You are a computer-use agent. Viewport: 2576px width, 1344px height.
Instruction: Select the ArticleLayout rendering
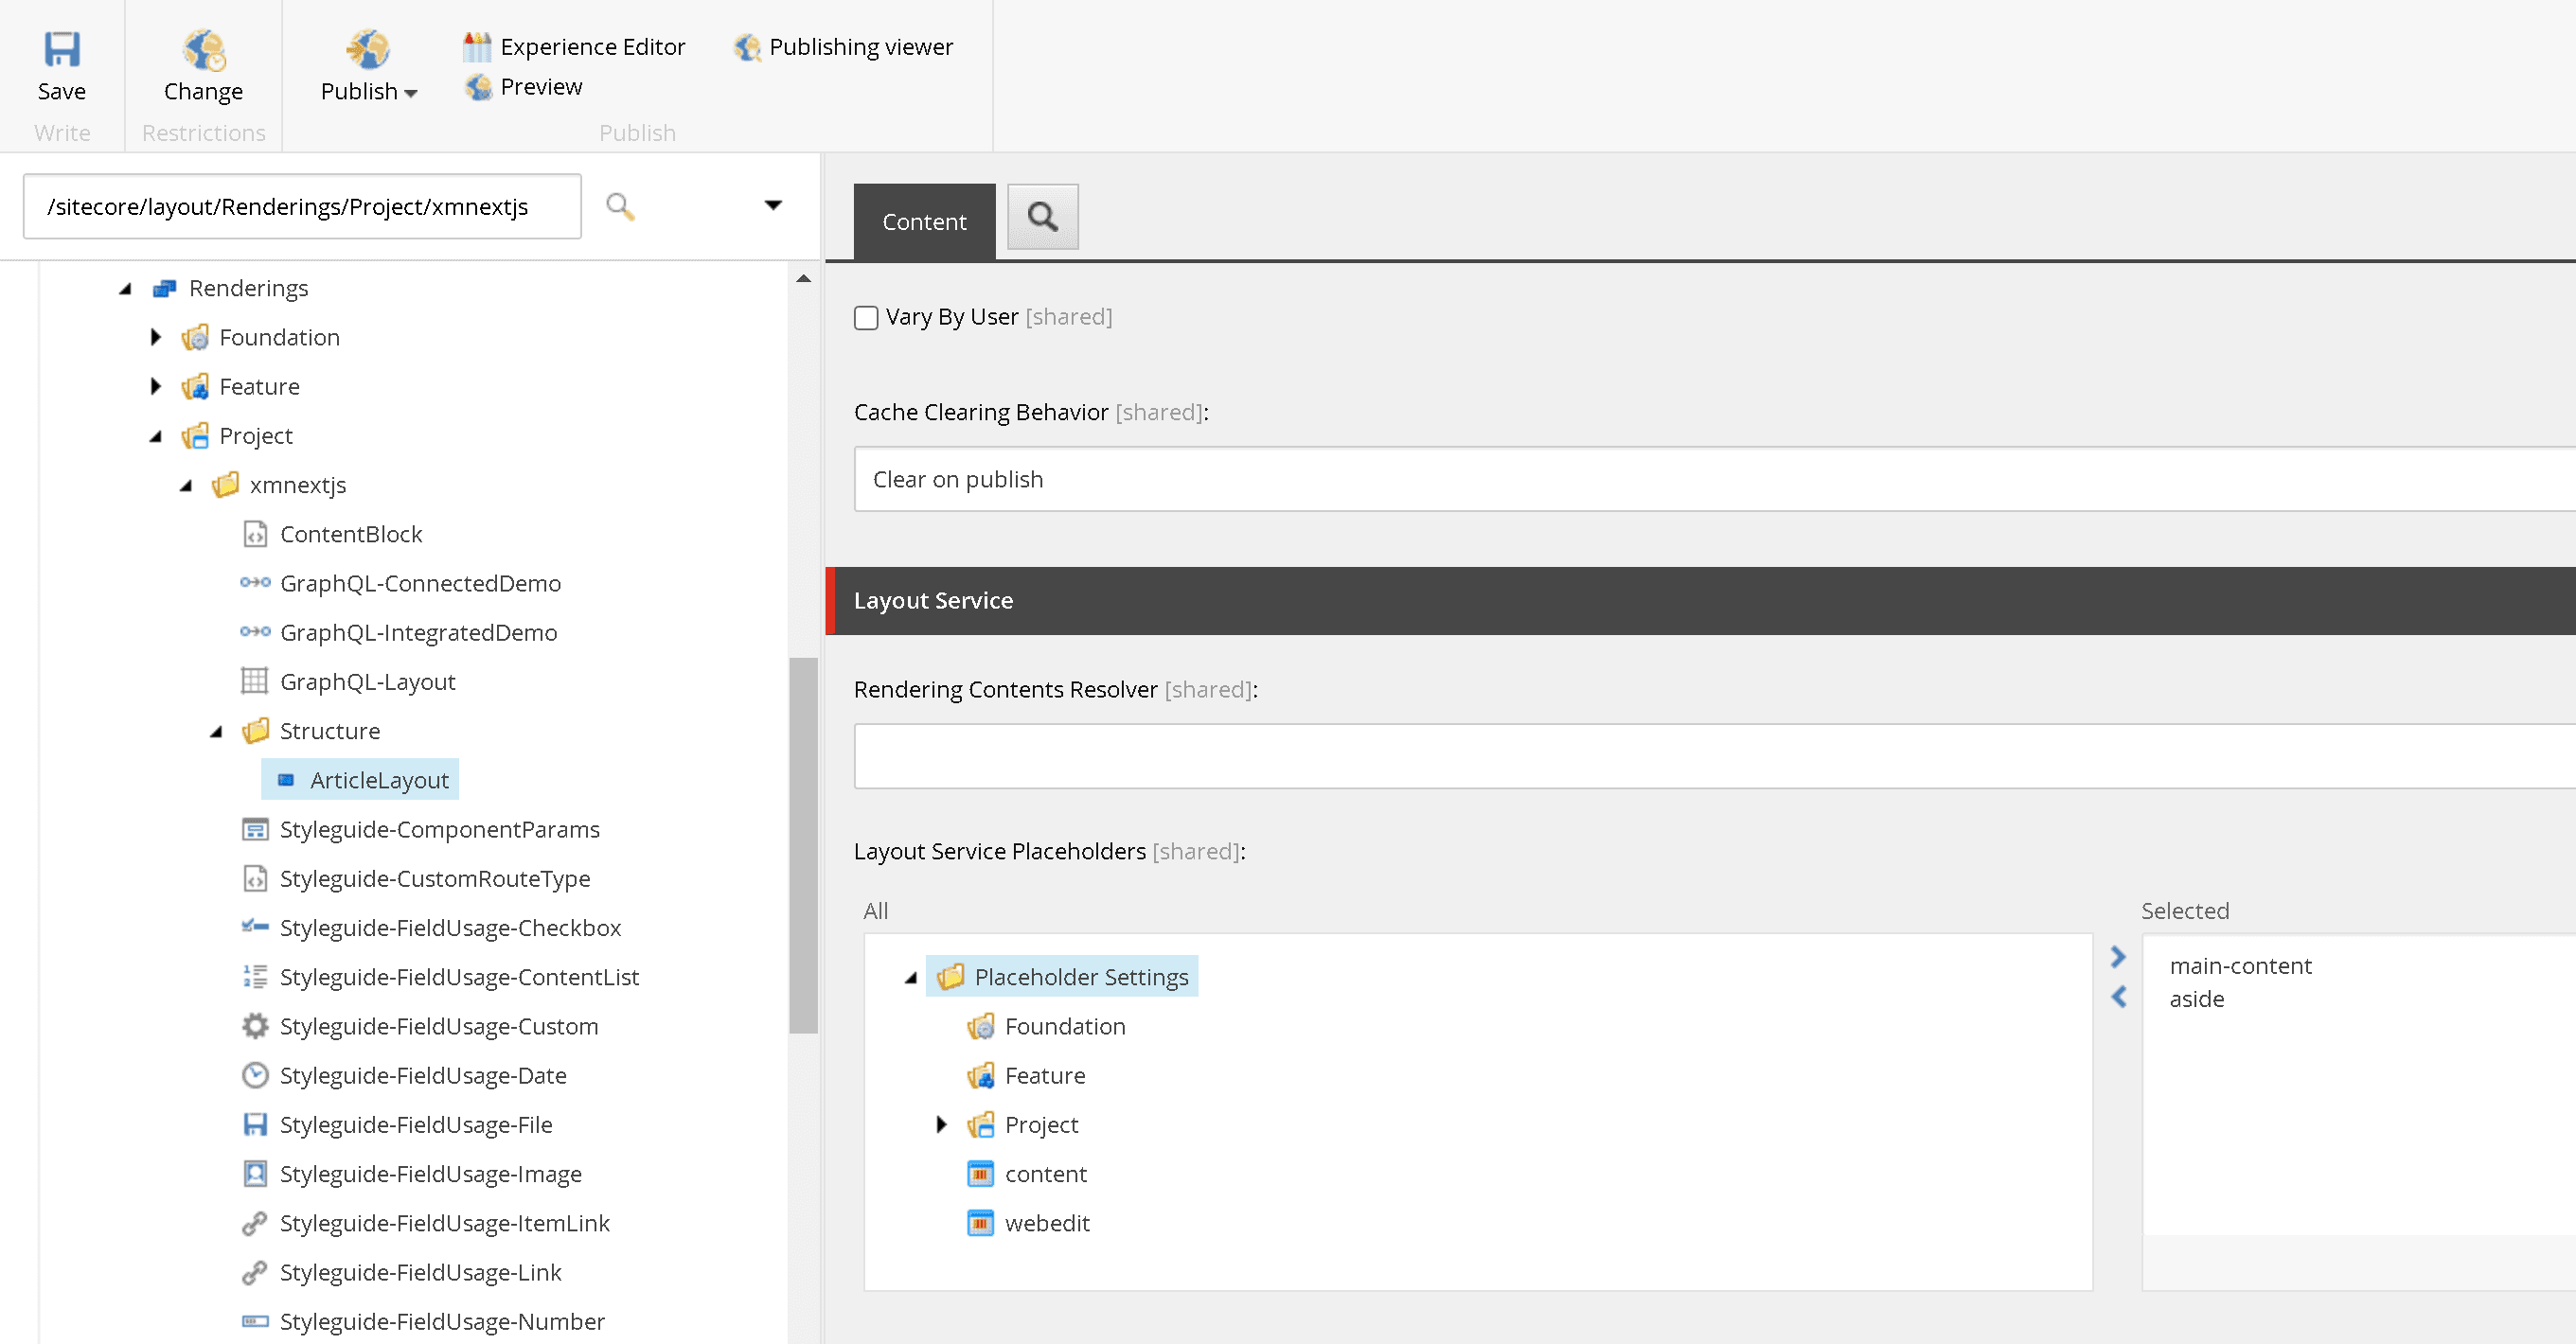point(378,779)
